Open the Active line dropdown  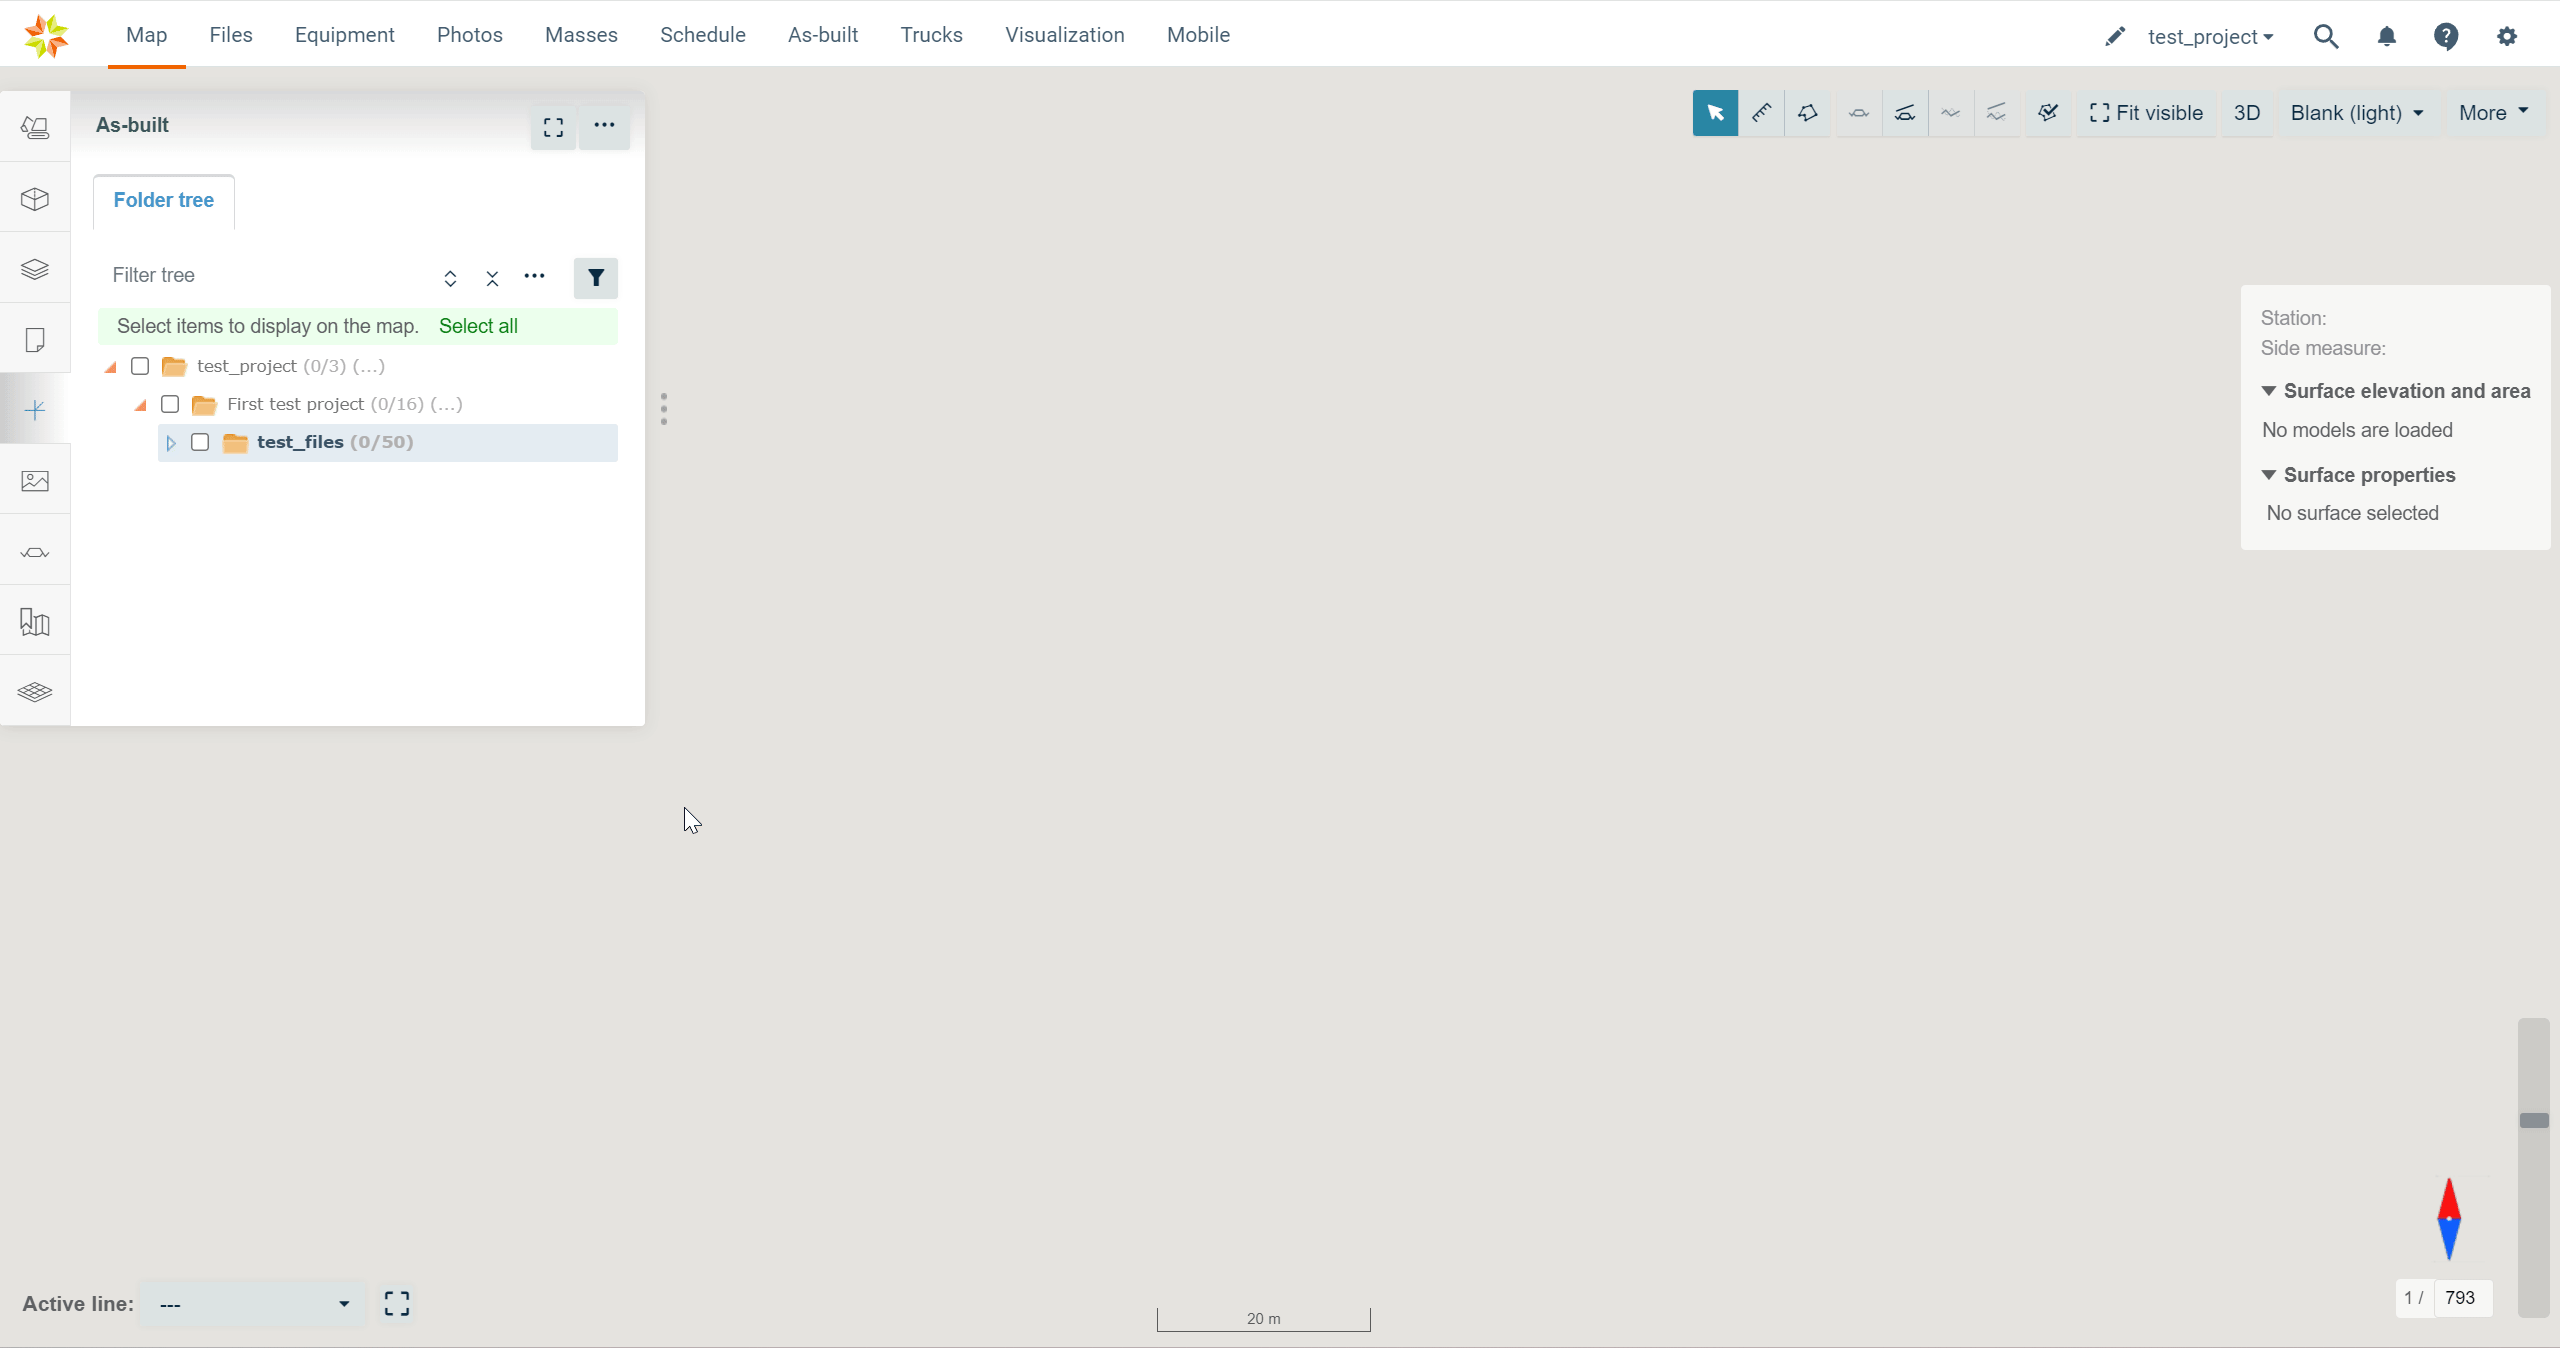click(x=253, y=1304)
